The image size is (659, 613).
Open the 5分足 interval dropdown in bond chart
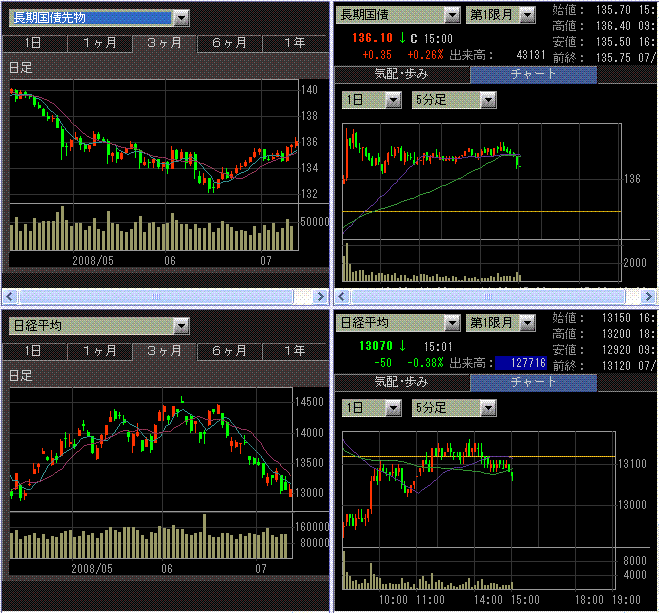tap(488, 100)
